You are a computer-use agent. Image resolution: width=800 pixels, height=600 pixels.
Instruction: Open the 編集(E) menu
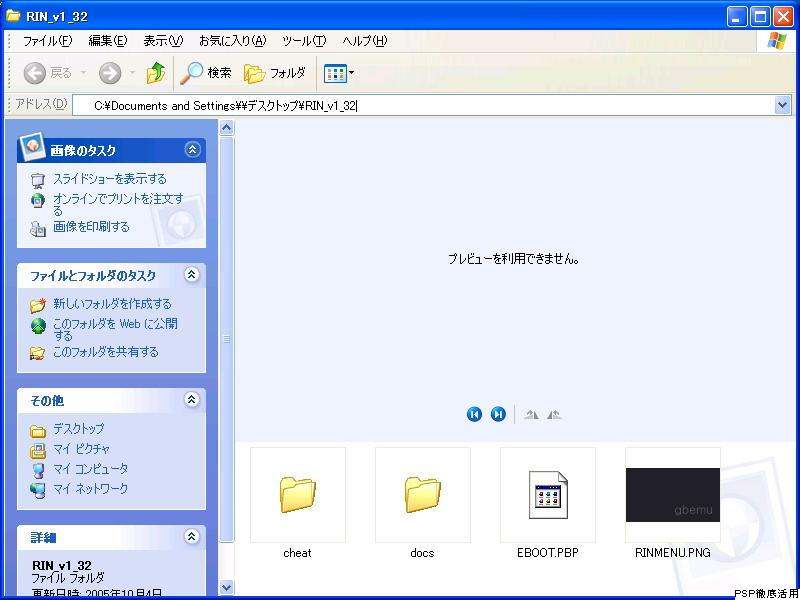tap(108, 41)
